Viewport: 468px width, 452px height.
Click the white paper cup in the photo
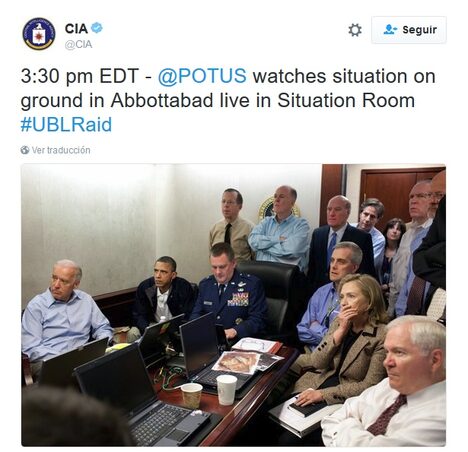click(227, 389)
